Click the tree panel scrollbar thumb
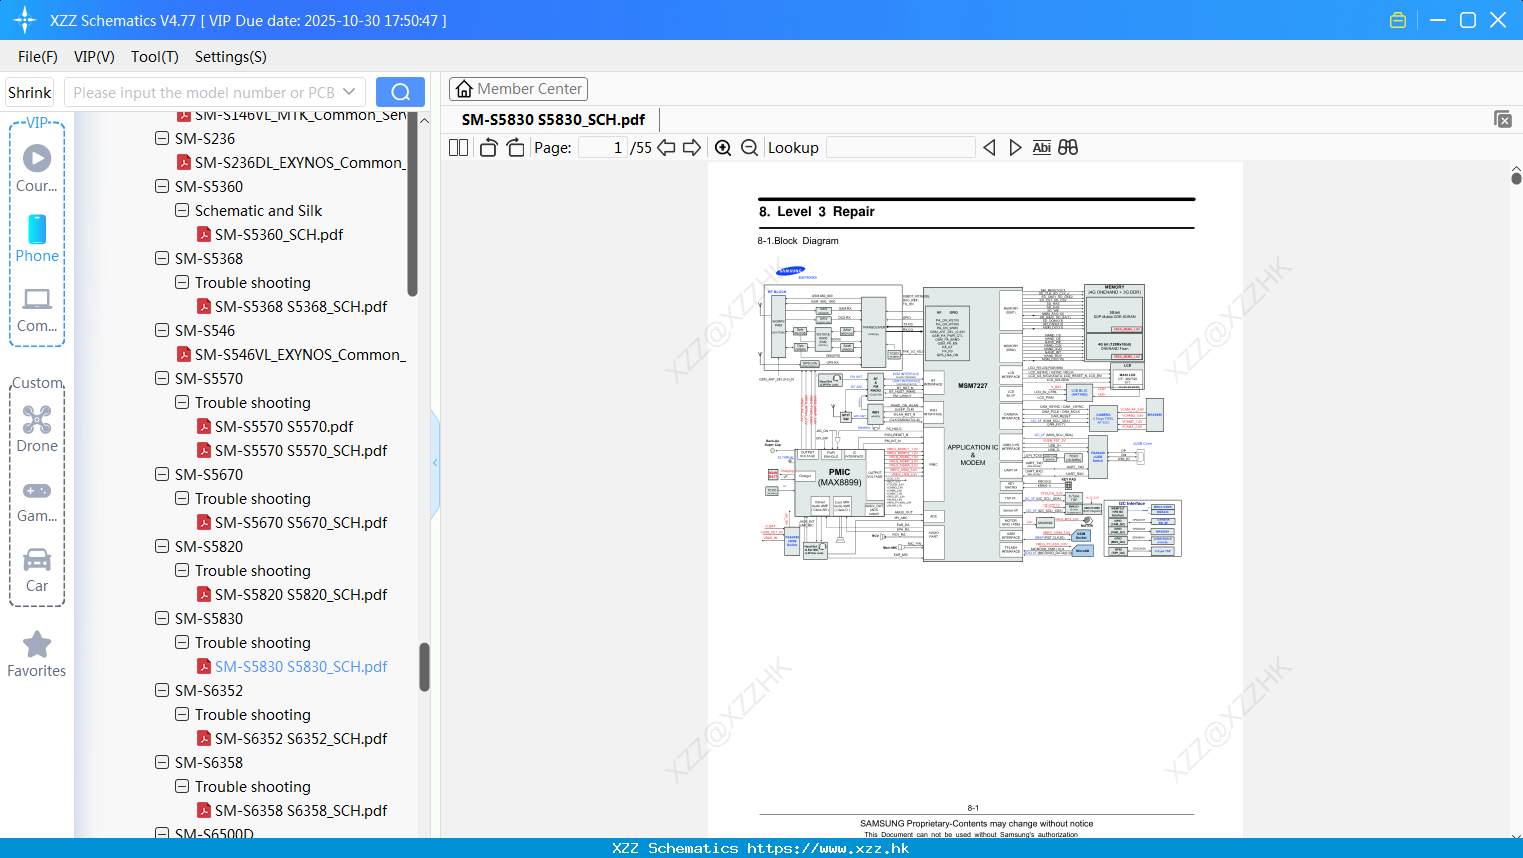The width and height of the screenshot is (1523, 858). pyautogui.click(x=424, y=667)
